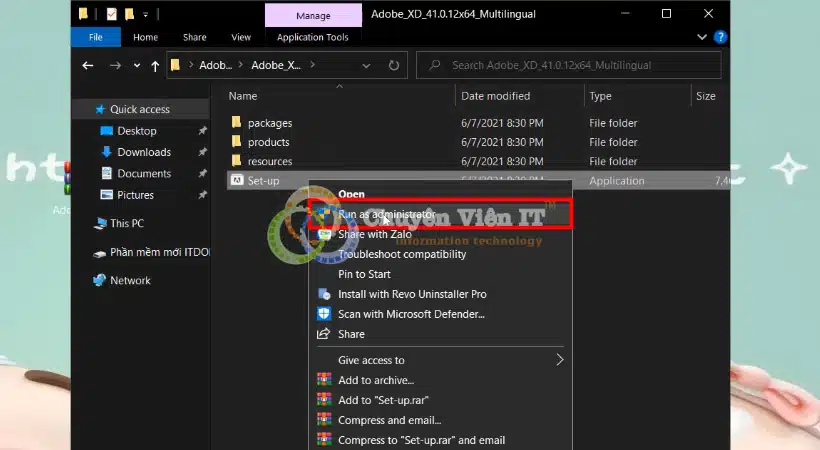Click the Revo Uninstaller Pro icon in menu
This screenshot has height=450, width=820.
323,294
